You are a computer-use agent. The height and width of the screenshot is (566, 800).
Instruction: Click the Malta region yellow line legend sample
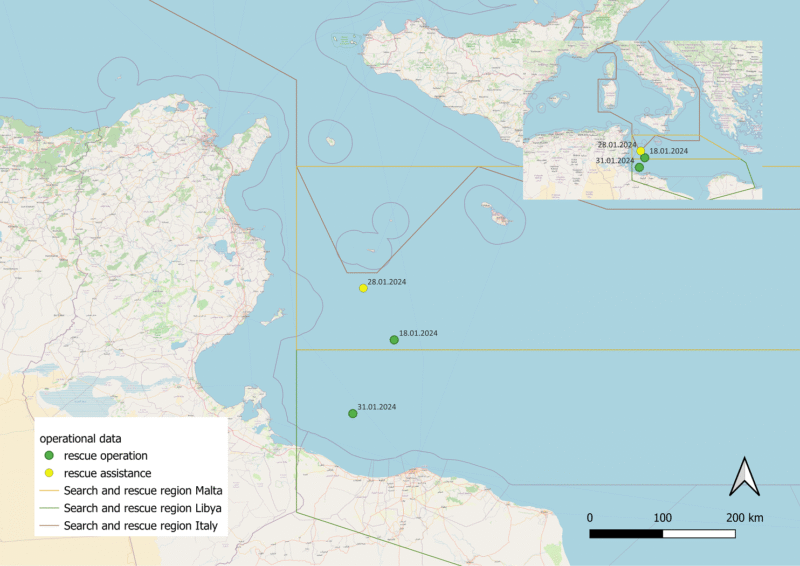49,491
